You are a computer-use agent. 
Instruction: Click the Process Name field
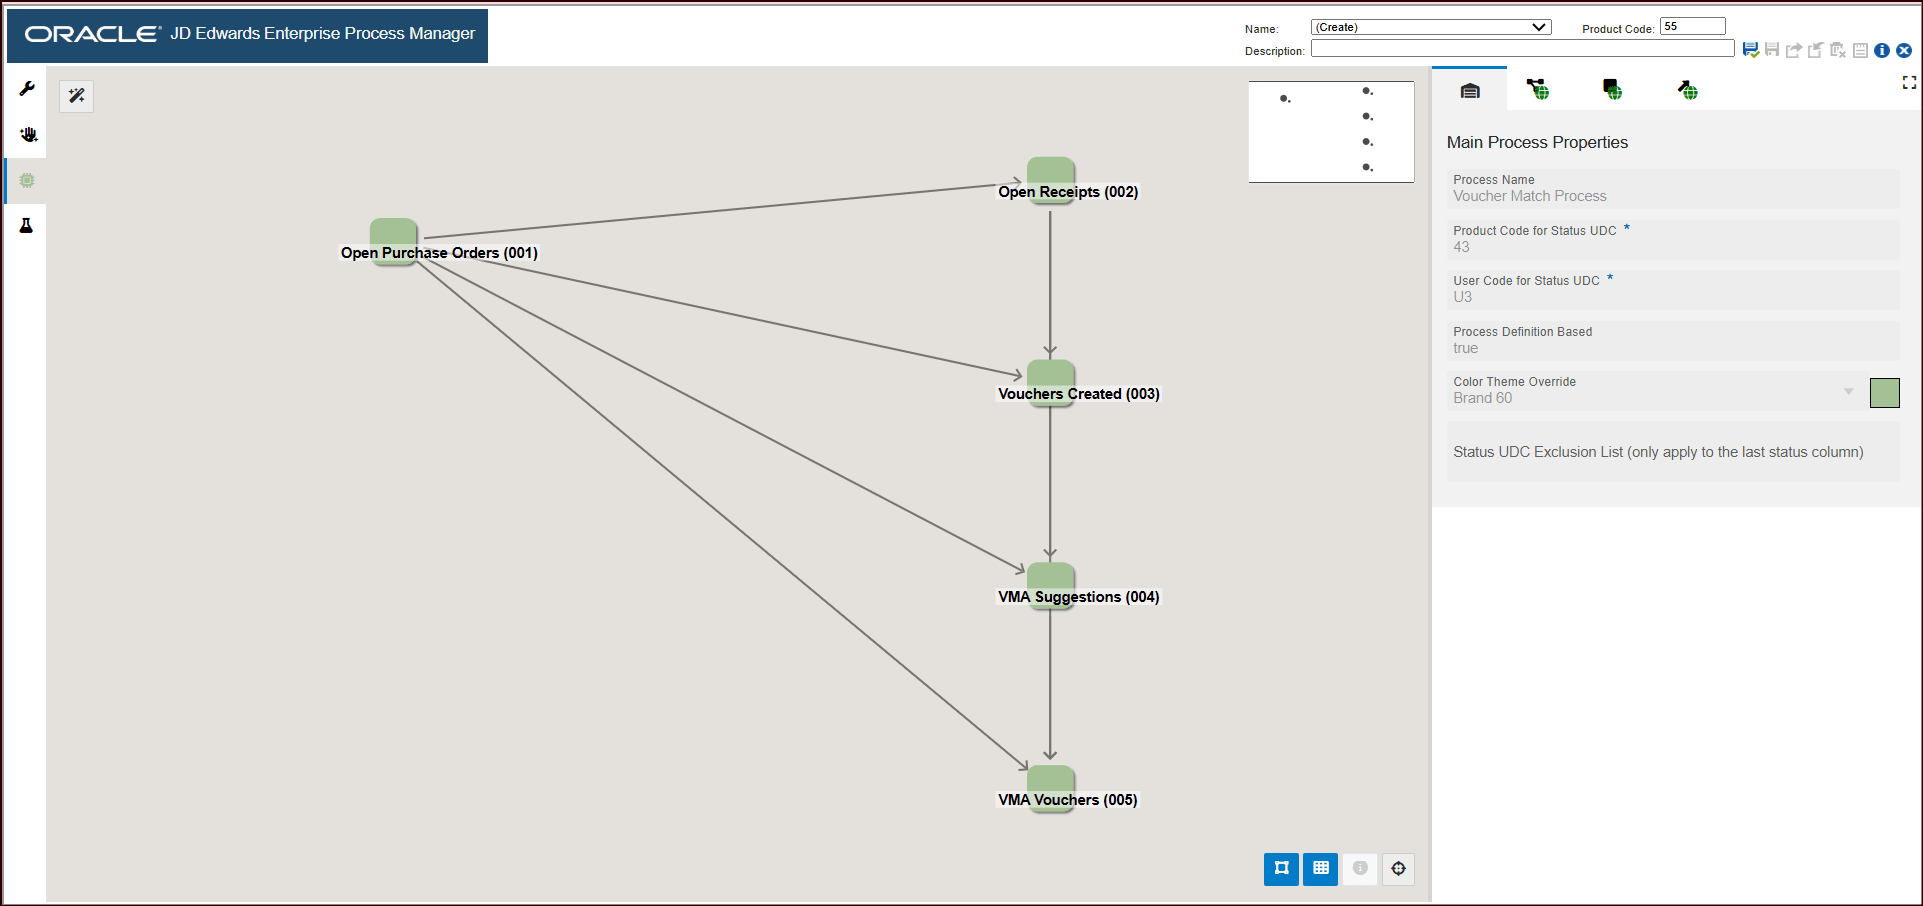[1673, 189]
